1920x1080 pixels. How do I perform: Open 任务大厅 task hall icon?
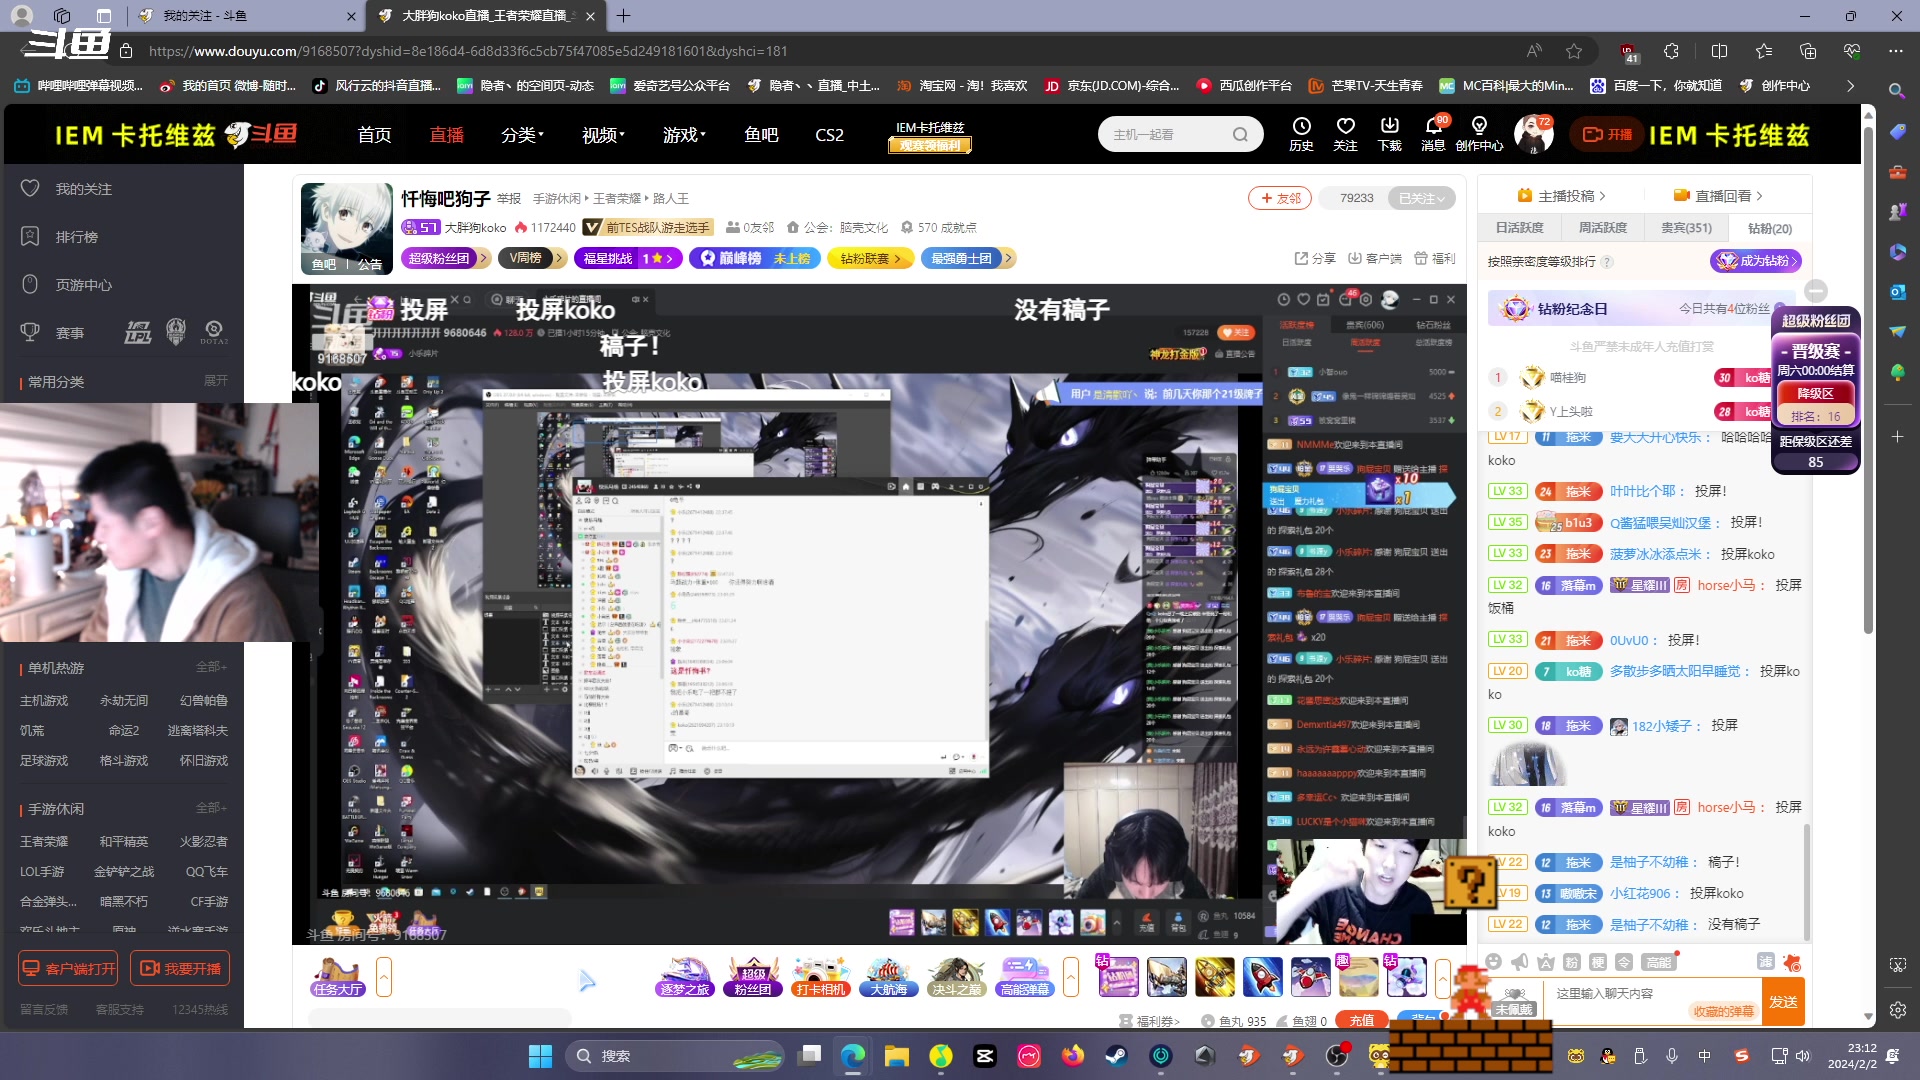337,976
